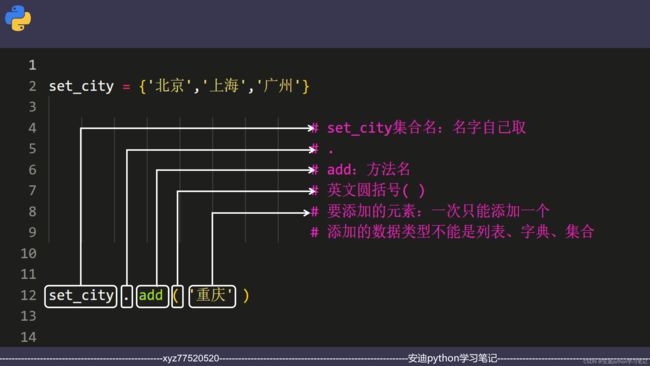Click the xyz77520520 footer text
The image size is (650, 366).
coord(191,359)
